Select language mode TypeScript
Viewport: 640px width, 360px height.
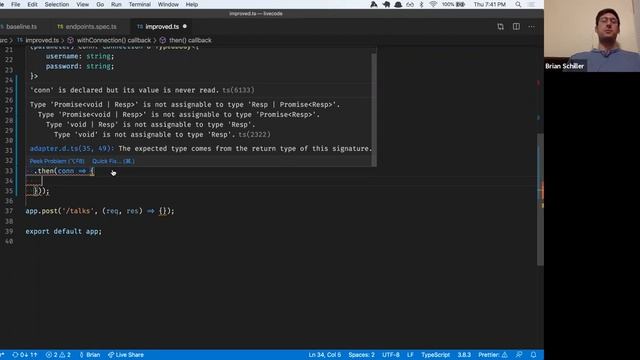tap(436, 355)
